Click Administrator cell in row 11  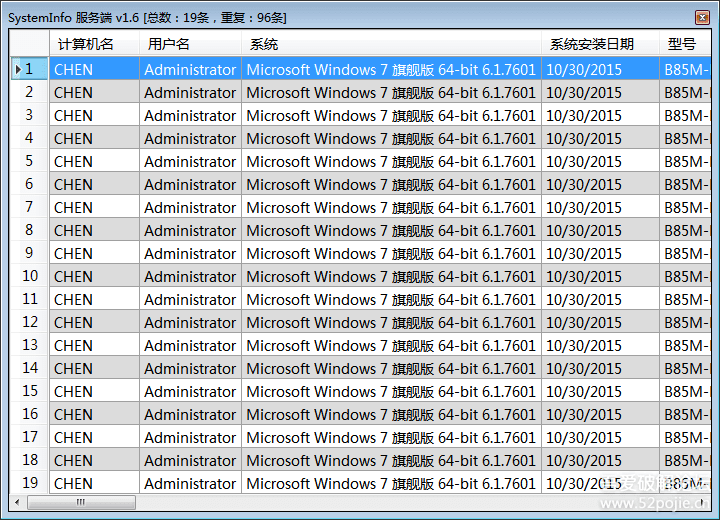(190, 299)
